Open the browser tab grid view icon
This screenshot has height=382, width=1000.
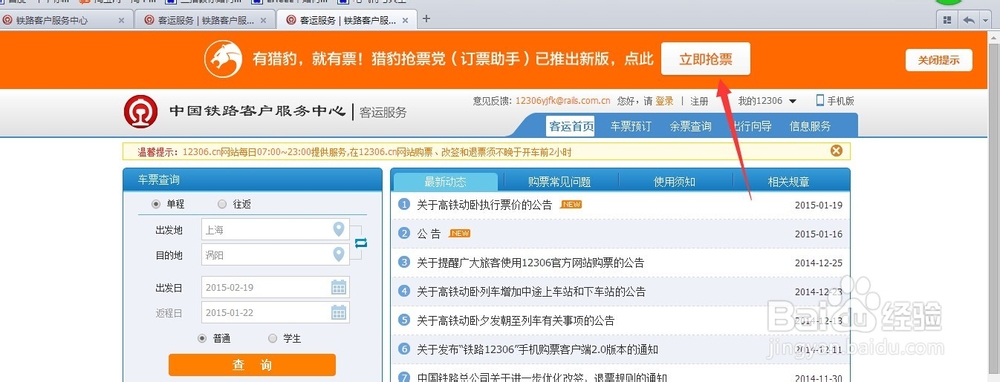[x=947, y=20]
